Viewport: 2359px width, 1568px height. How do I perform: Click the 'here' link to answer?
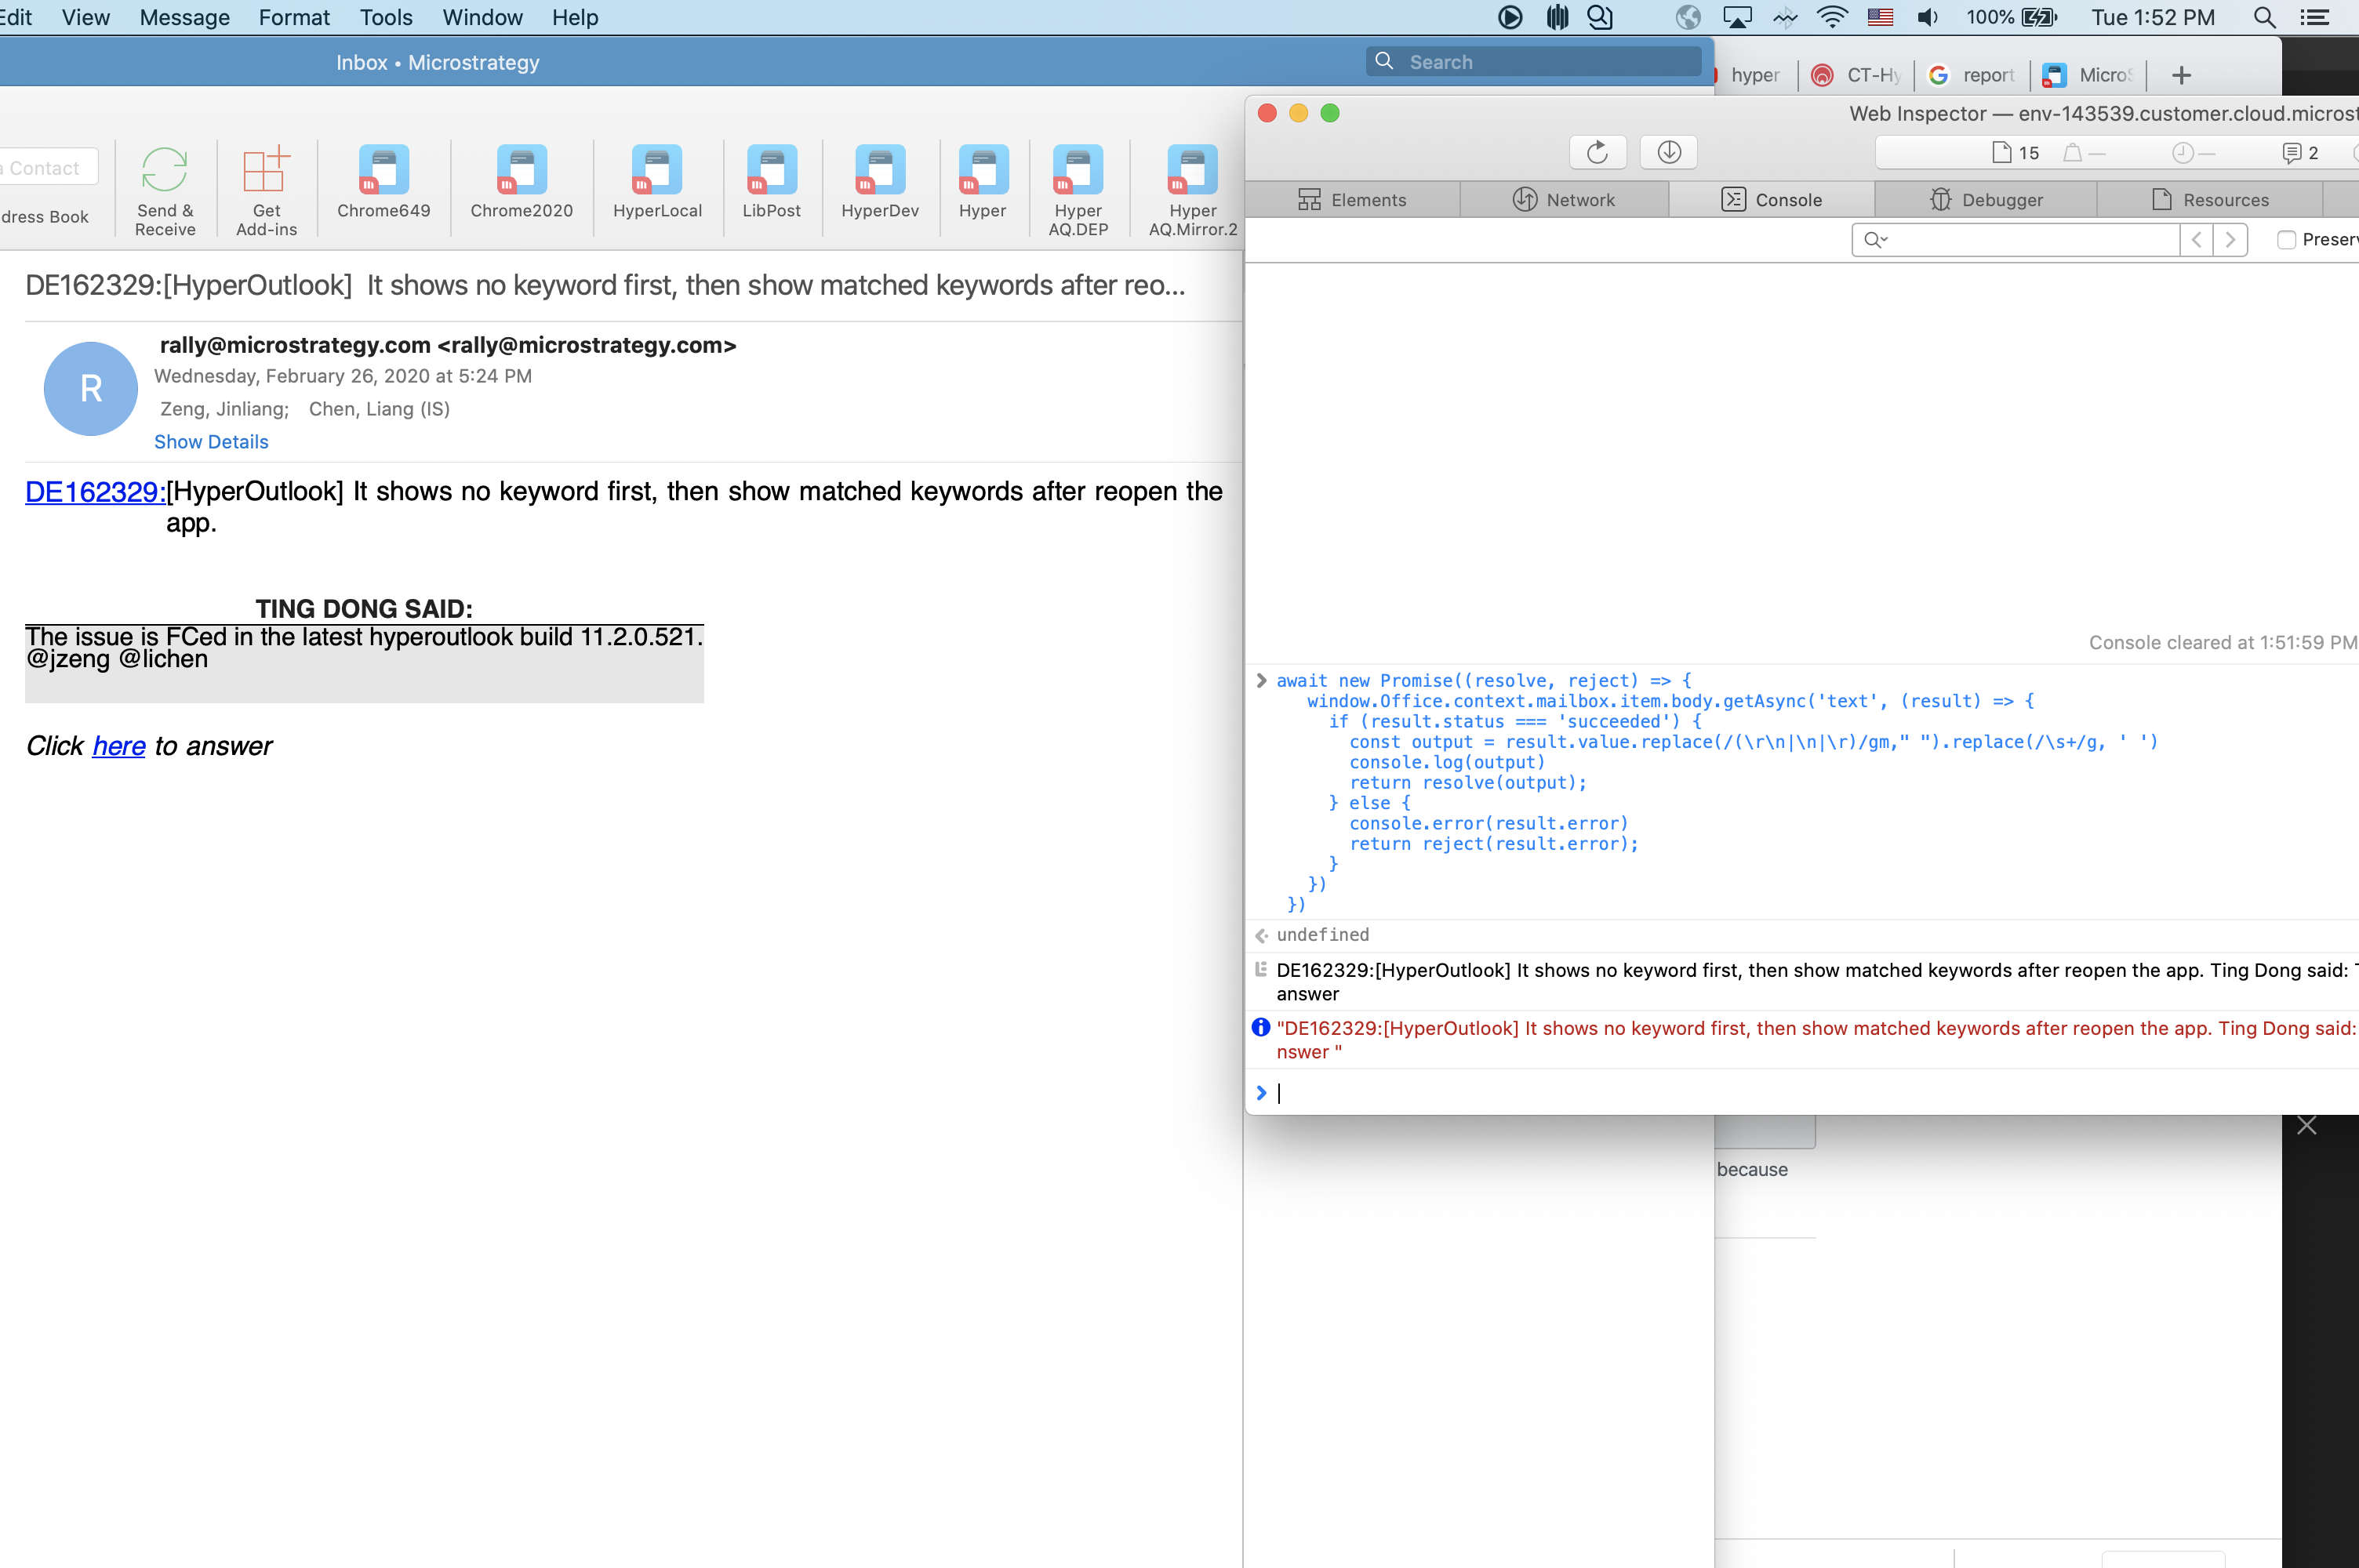point(119,746)
